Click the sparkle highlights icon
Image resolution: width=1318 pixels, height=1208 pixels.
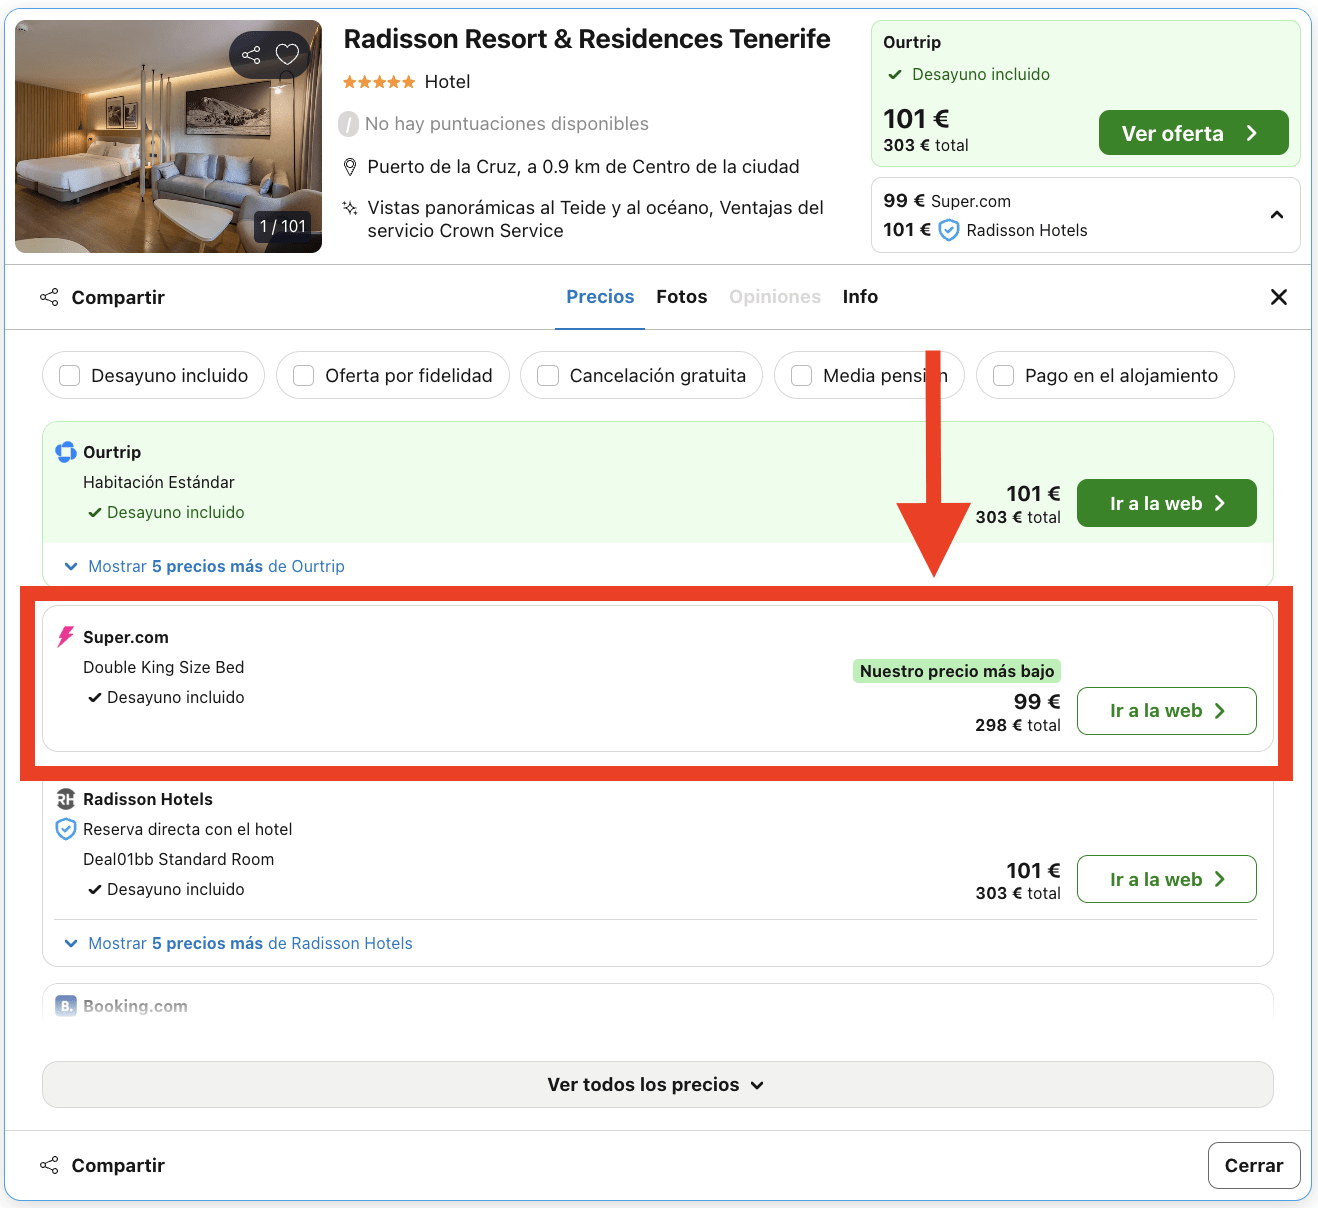coord(350,208)
